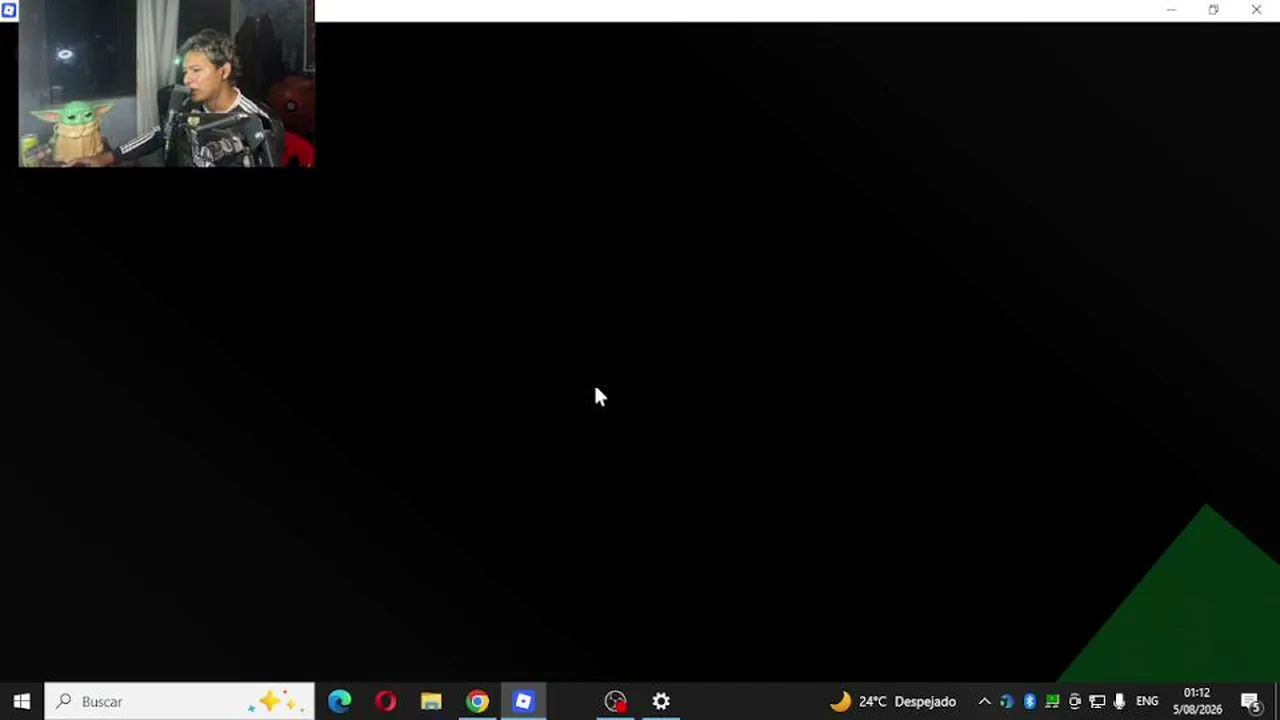Open the Windows Start menu
This screenshot has height=720, width=1280.
(22, 701)
